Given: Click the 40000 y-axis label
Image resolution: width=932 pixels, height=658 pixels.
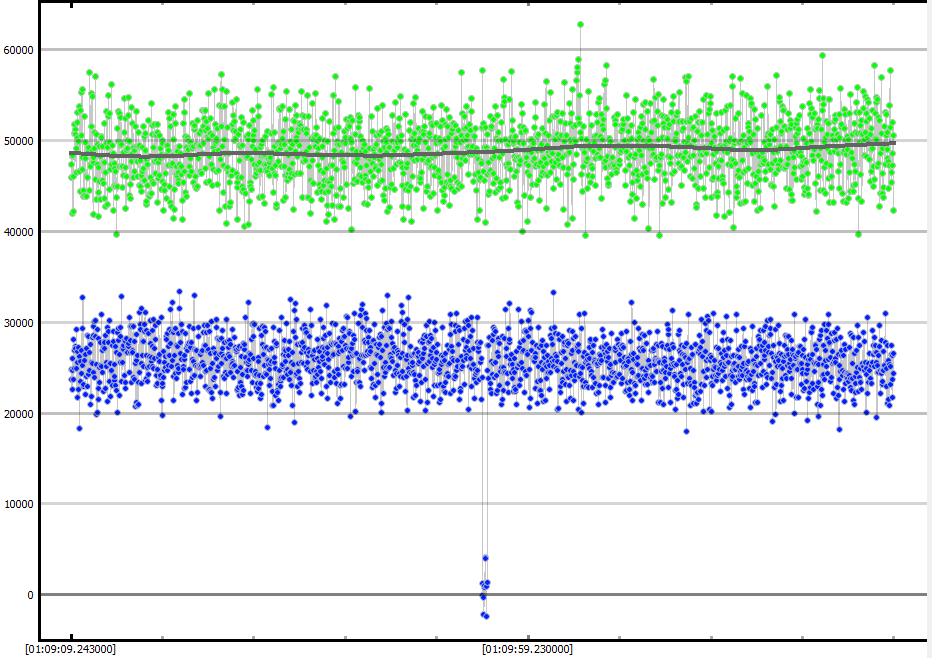Looking at the screenshot, I should pos(18,232).
